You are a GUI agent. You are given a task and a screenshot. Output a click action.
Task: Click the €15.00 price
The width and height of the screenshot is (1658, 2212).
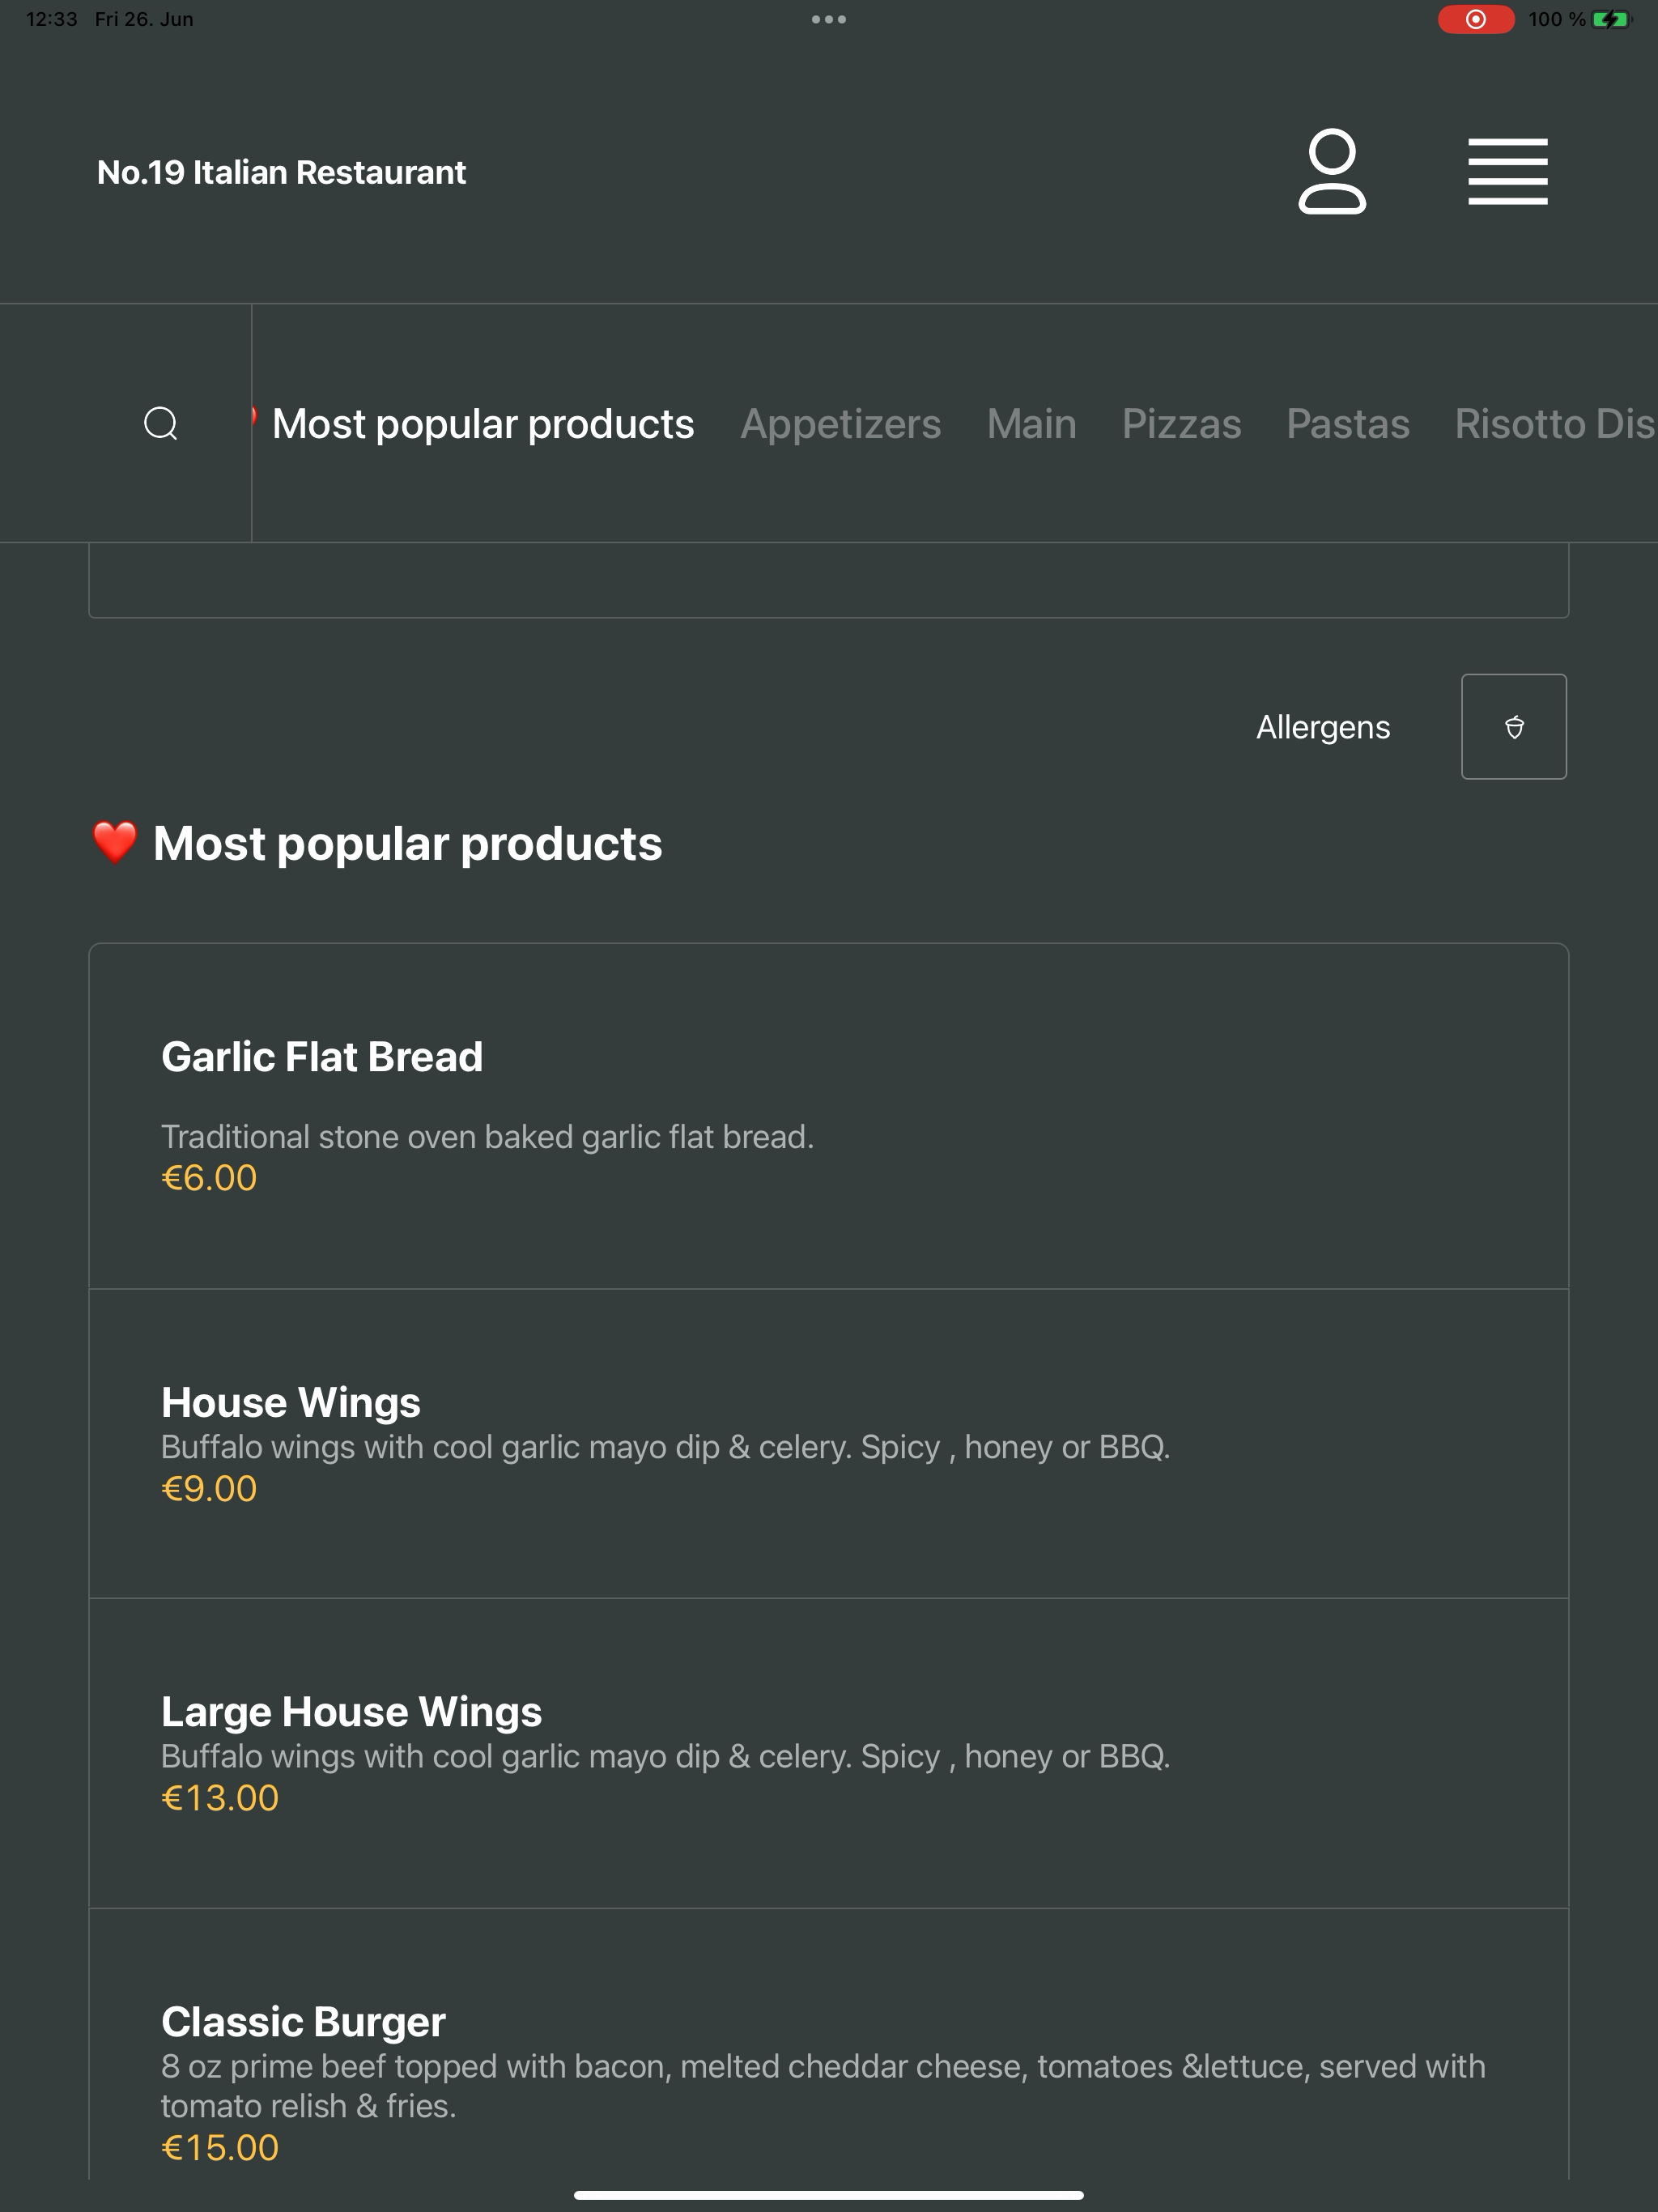(x=220, y=2147)
